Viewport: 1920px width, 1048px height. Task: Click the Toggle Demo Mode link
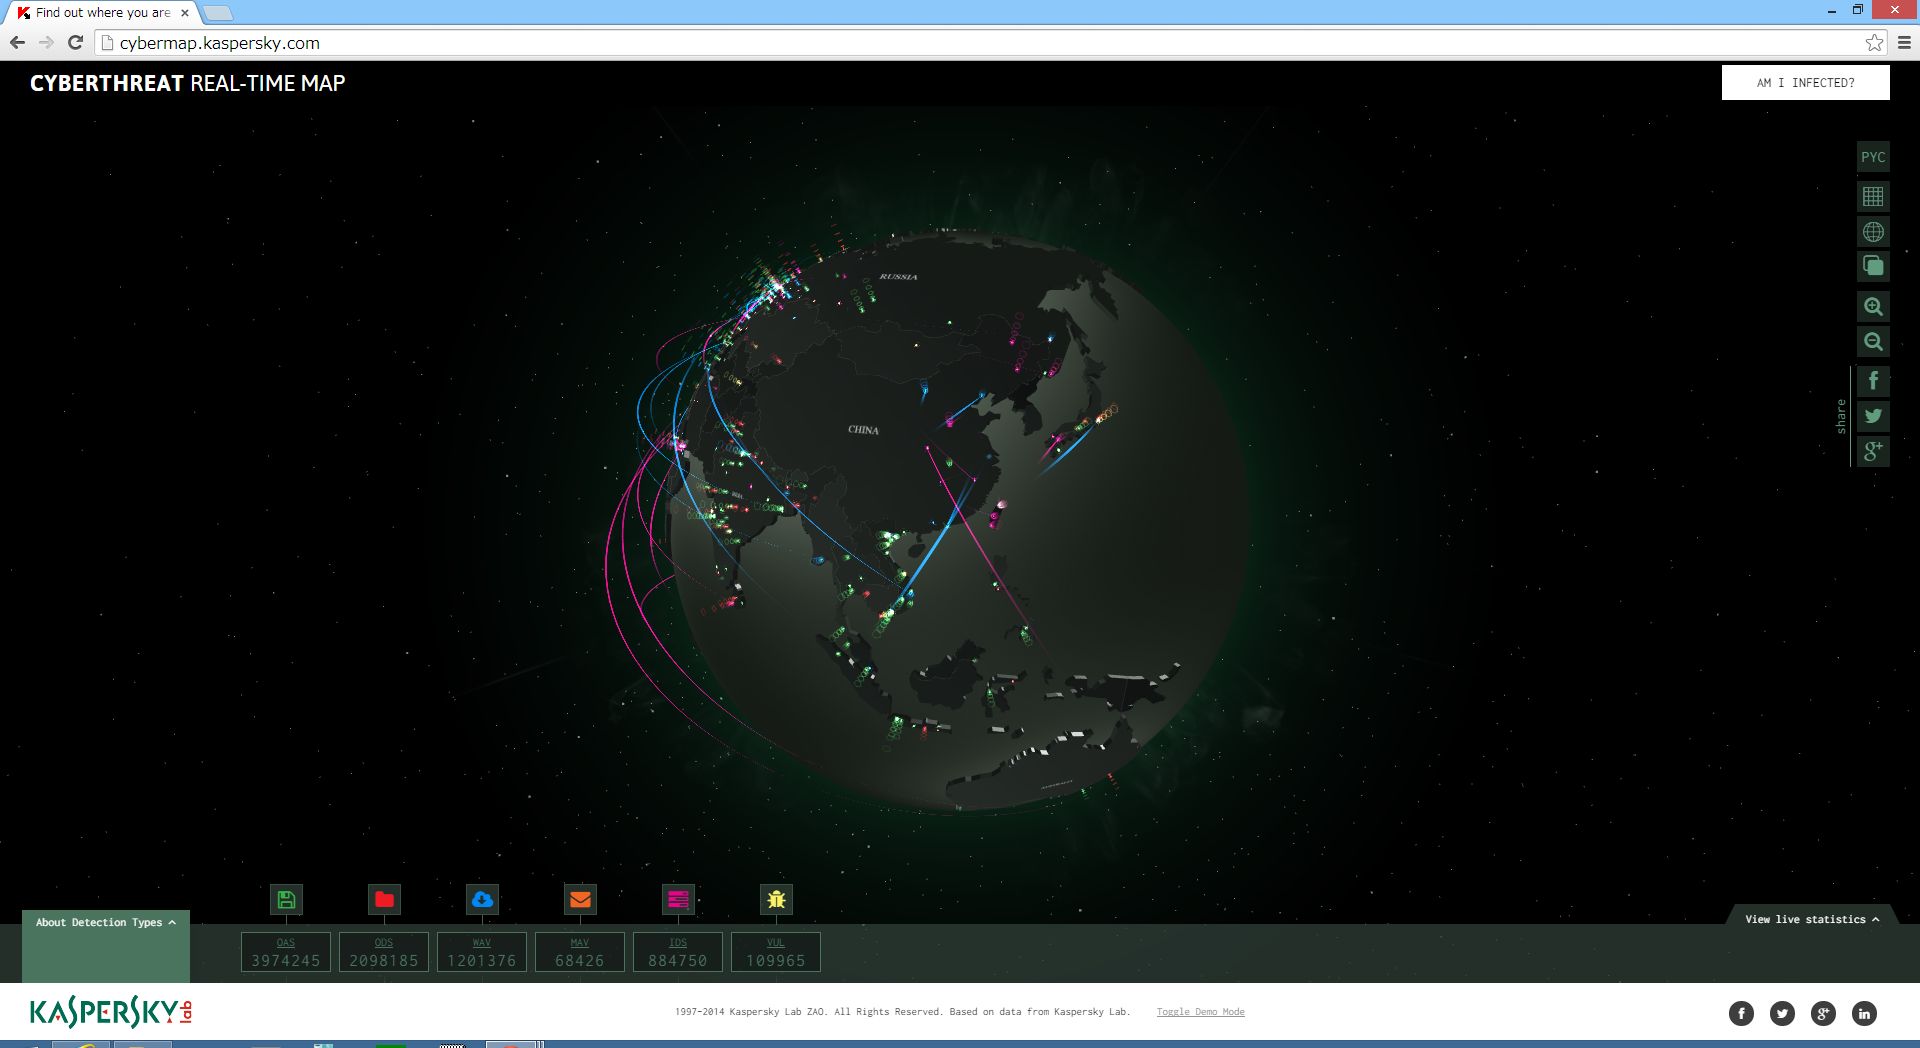click(x=1200, y=1012)
